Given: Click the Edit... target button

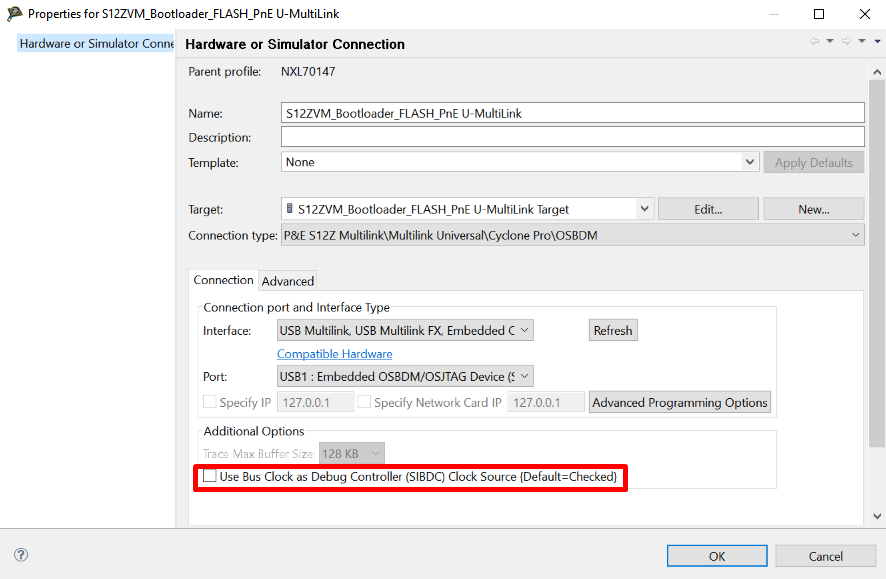Looking at the screenshot, I should coord(708,209).
